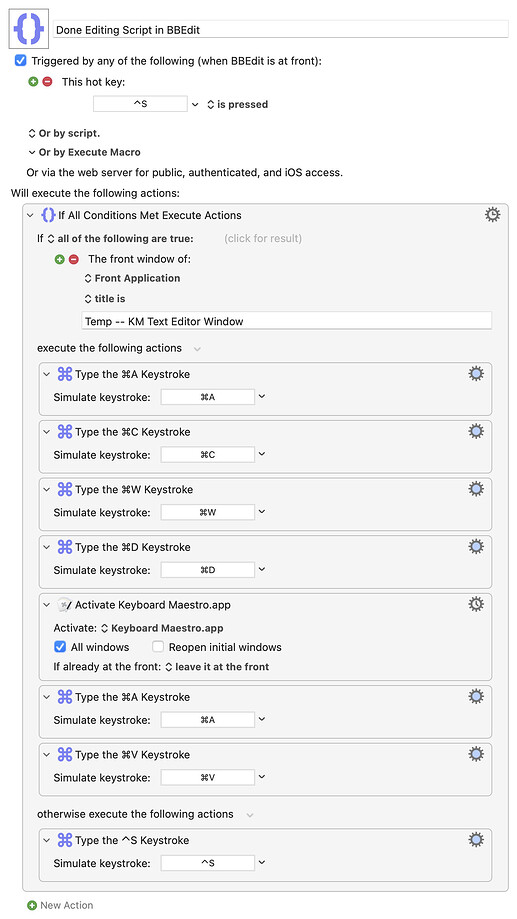Image resolution: width=517 pixels, height=919 pixels.
Task: Click the macro icon with curly braces
Action: coord(28,29)
